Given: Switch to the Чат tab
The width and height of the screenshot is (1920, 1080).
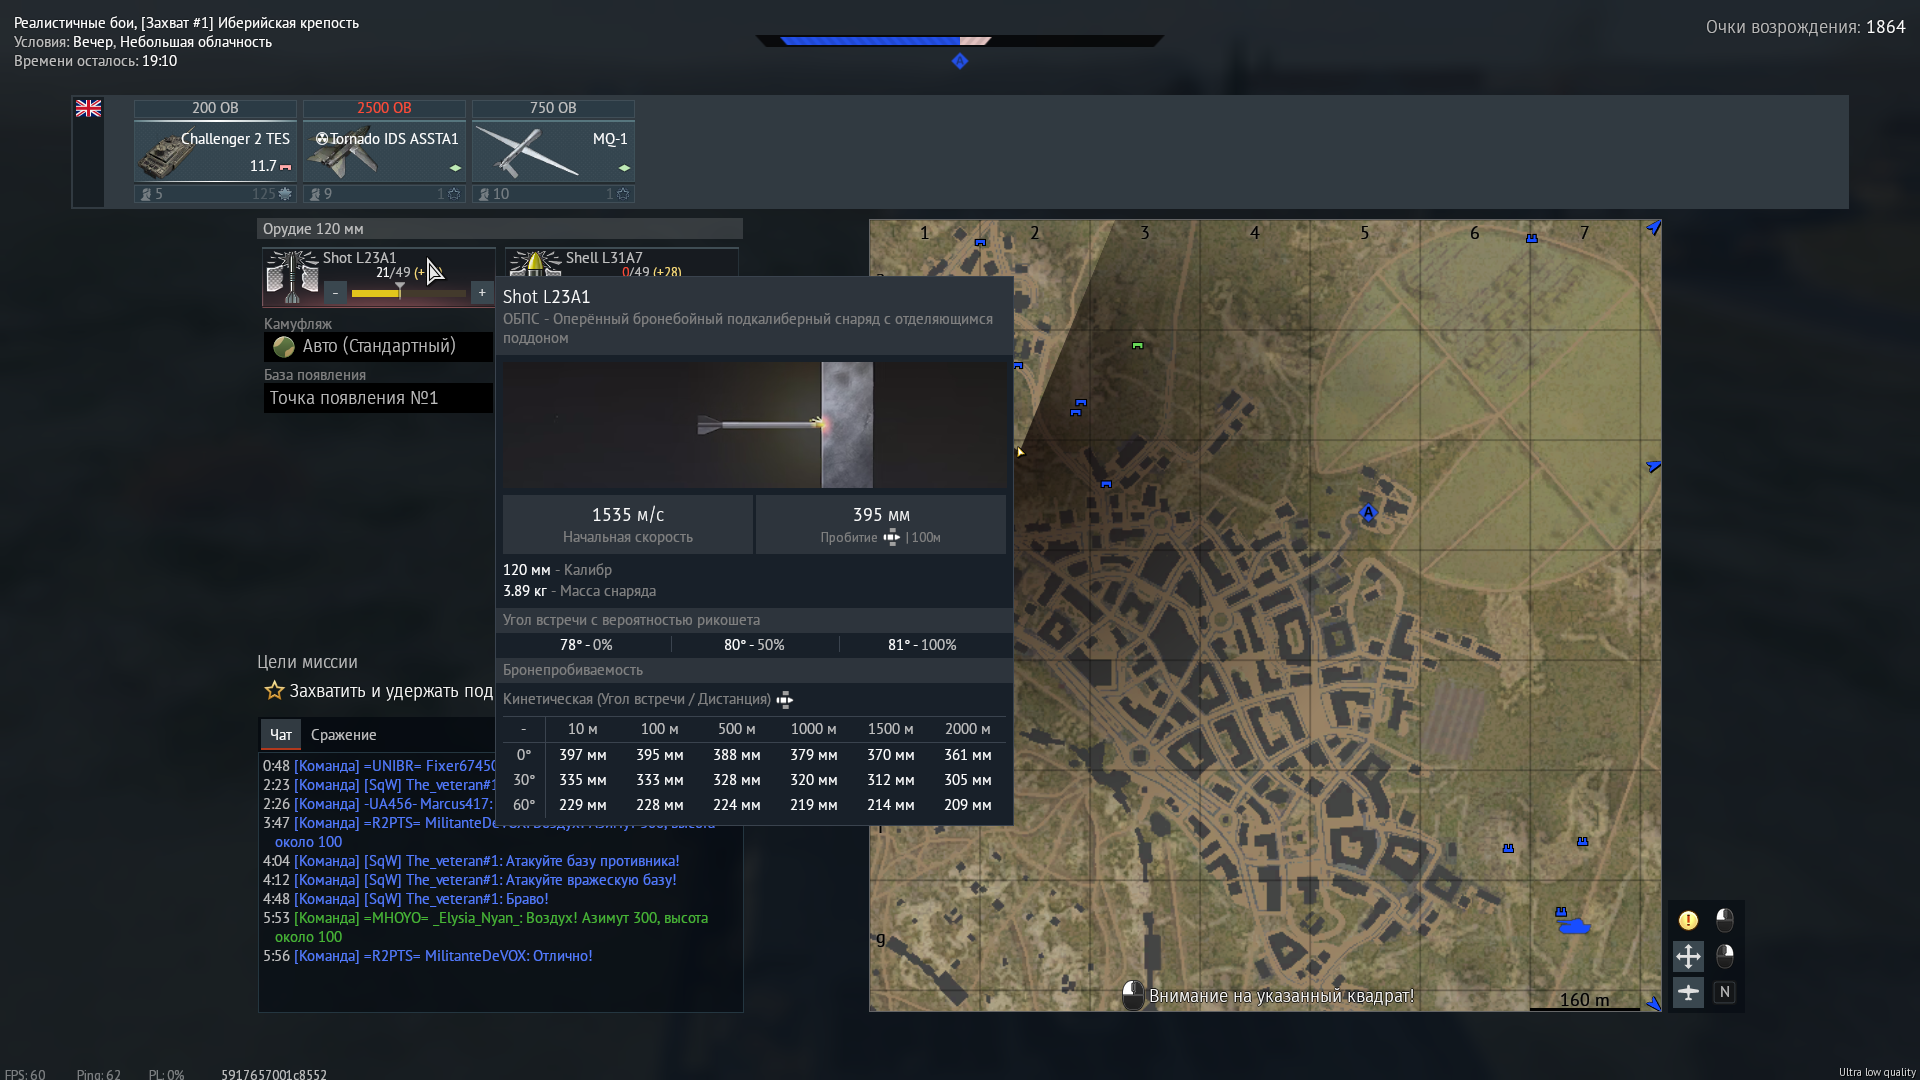Looking at the screenshot, I should coord(281,735).
